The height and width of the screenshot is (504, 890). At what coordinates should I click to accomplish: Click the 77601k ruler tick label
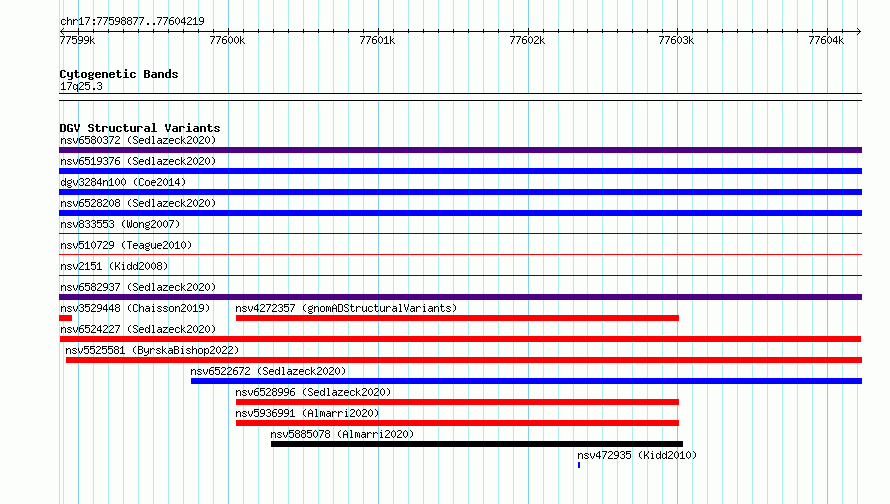click(377, 40)
